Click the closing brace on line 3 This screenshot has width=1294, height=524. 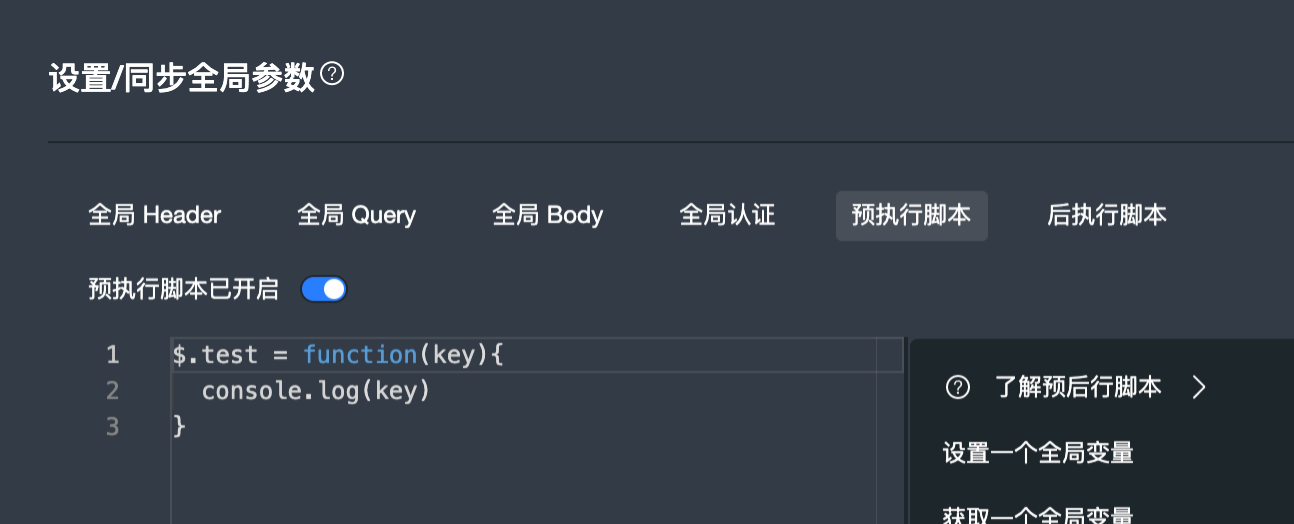(179, 427)
